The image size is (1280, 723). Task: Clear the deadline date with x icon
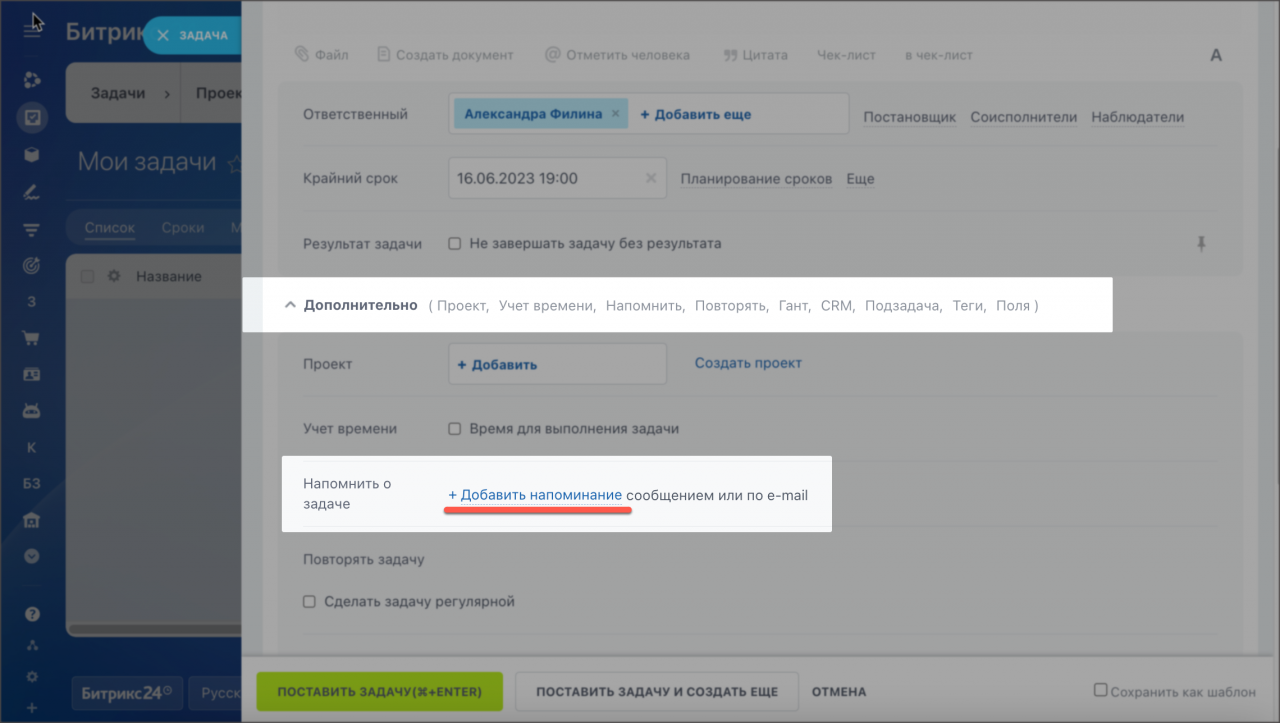(x=650, y=178)
